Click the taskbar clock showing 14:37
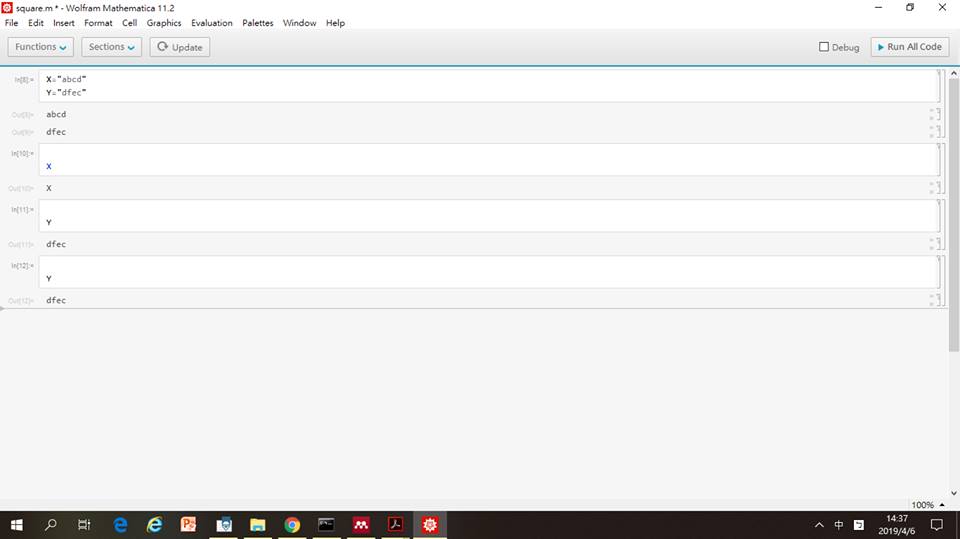The image size is (960, 539). 897,525
